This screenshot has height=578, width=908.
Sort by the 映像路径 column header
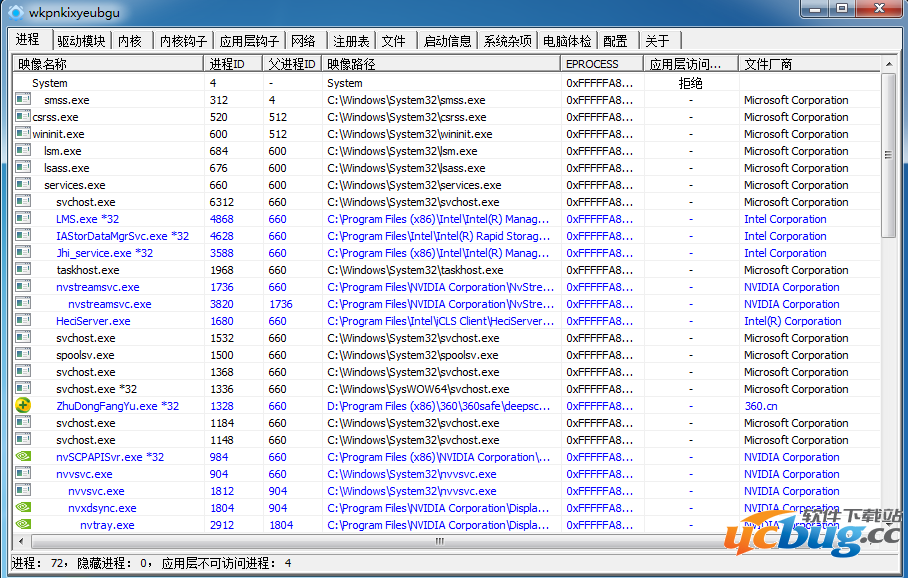441,64
